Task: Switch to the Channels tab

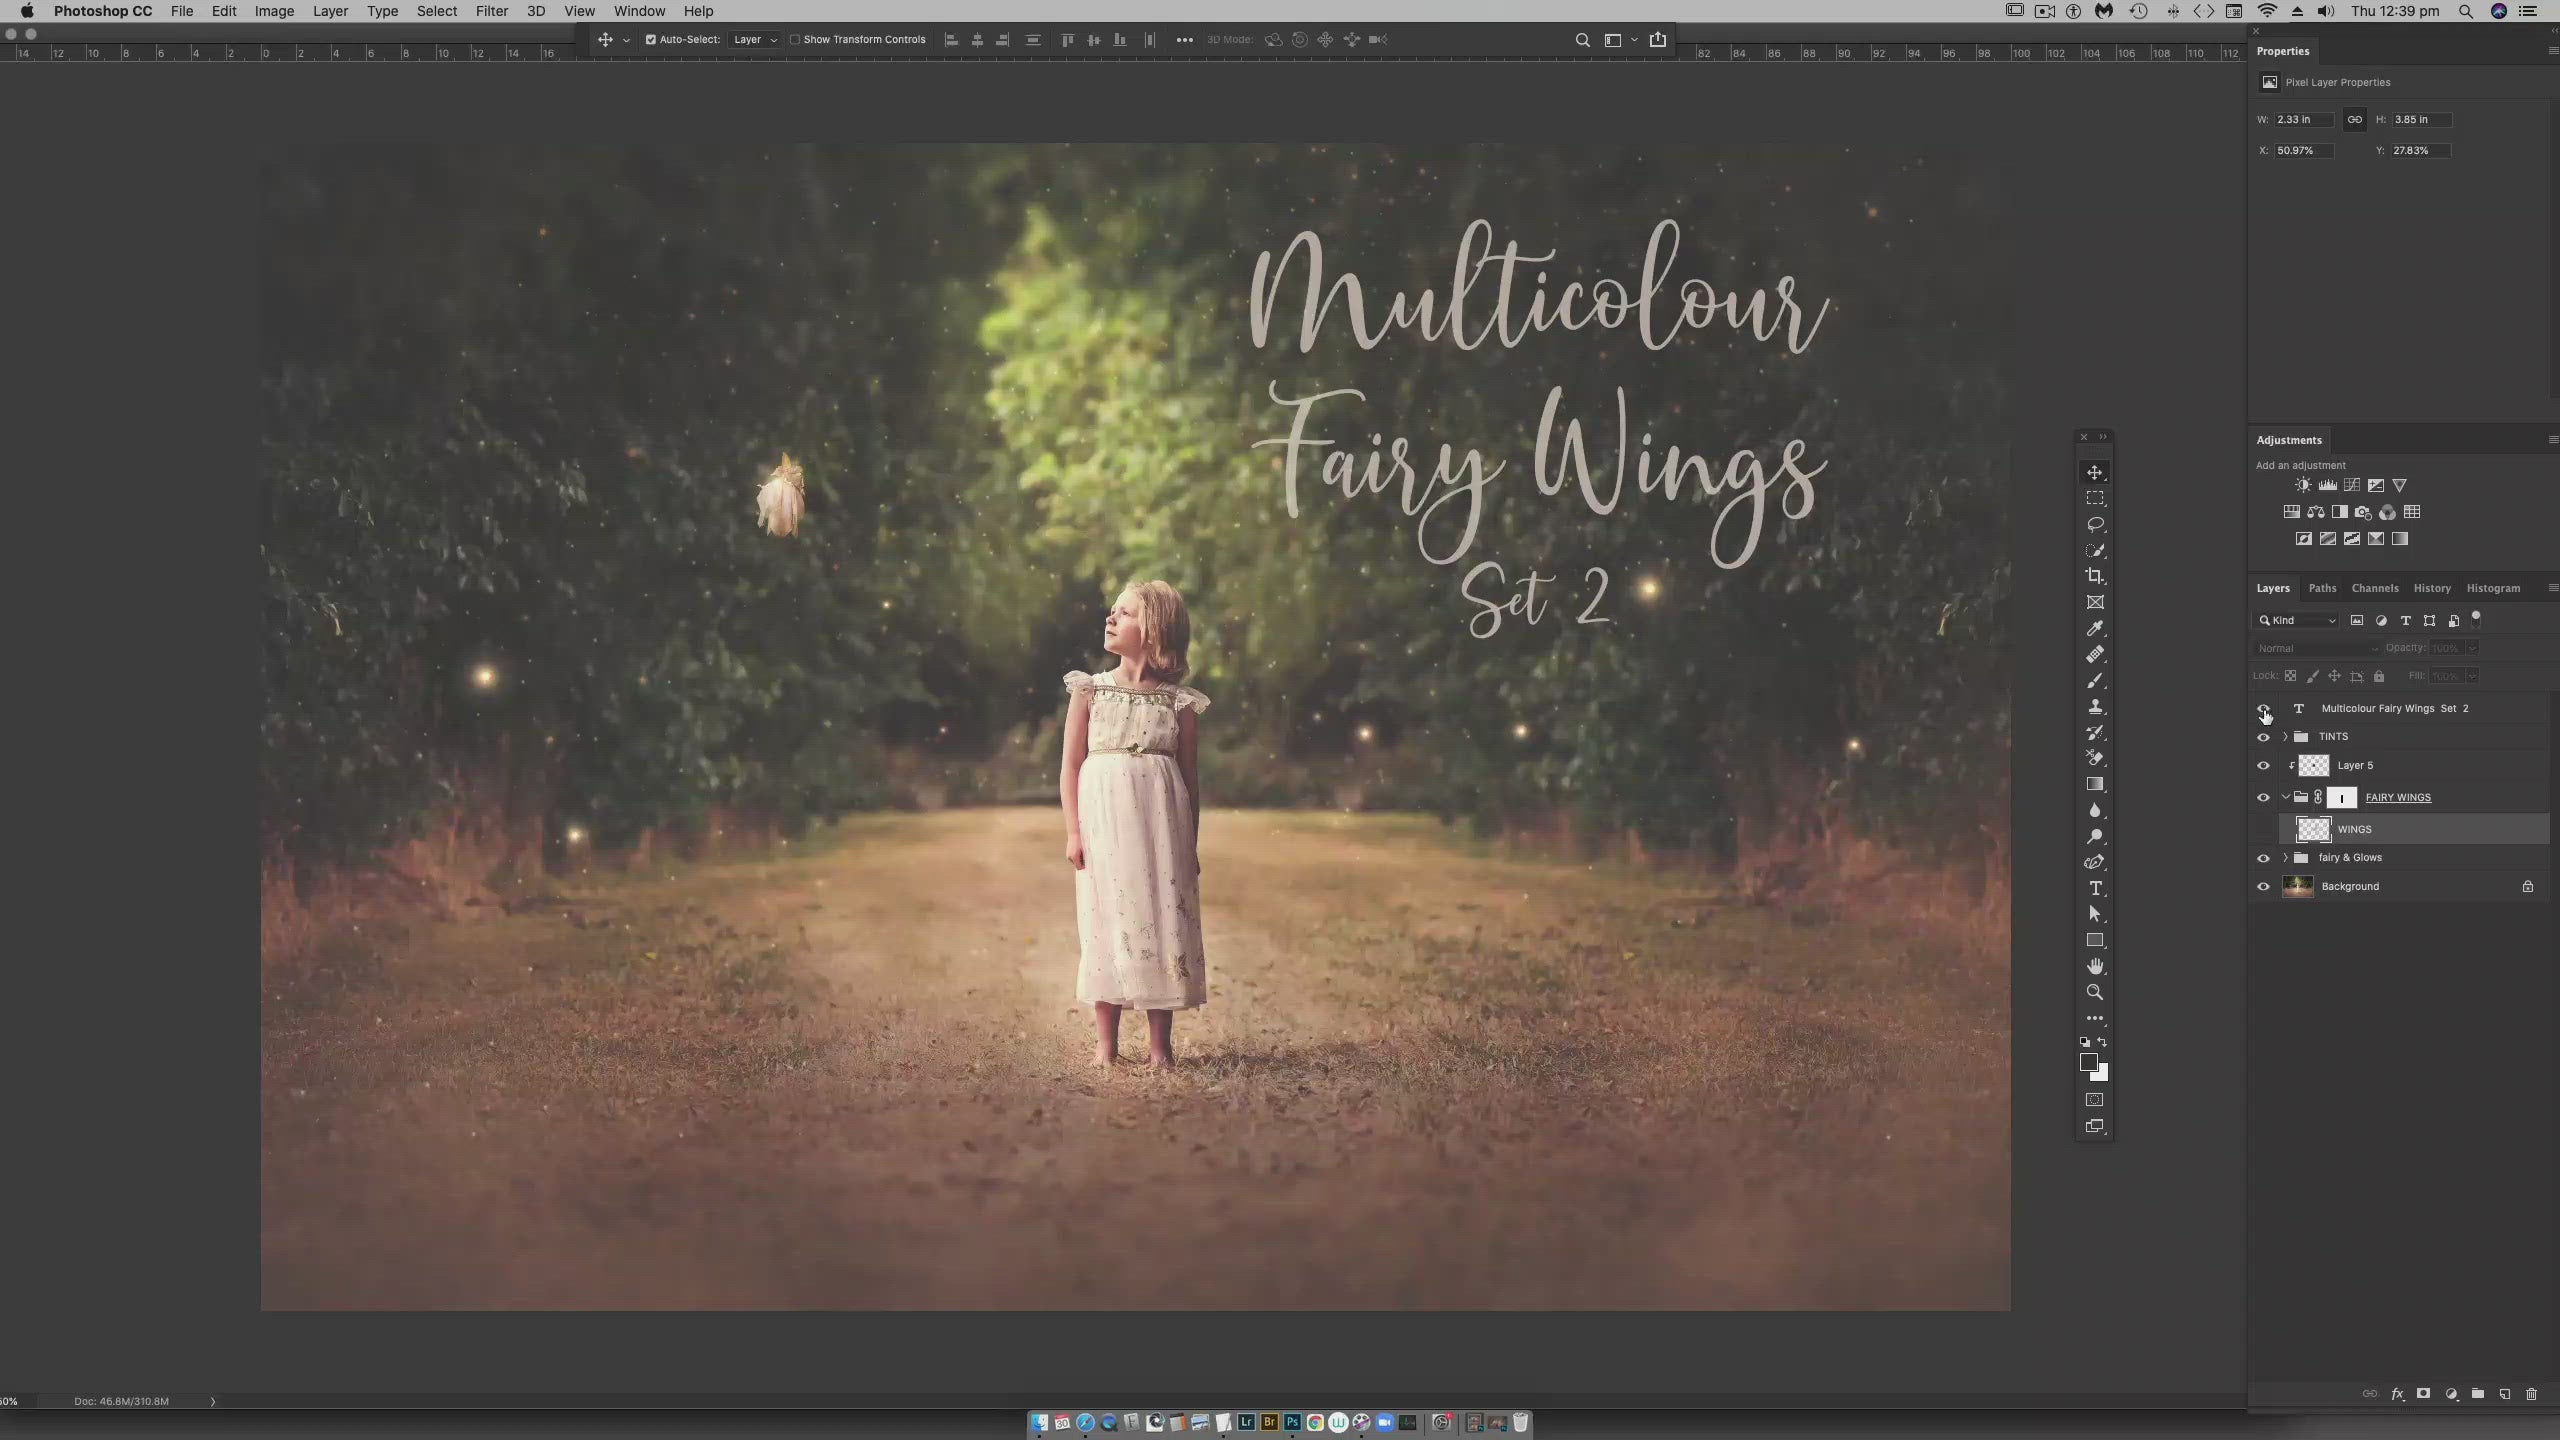Action: pyautogui.click(x=2375, y=588)
